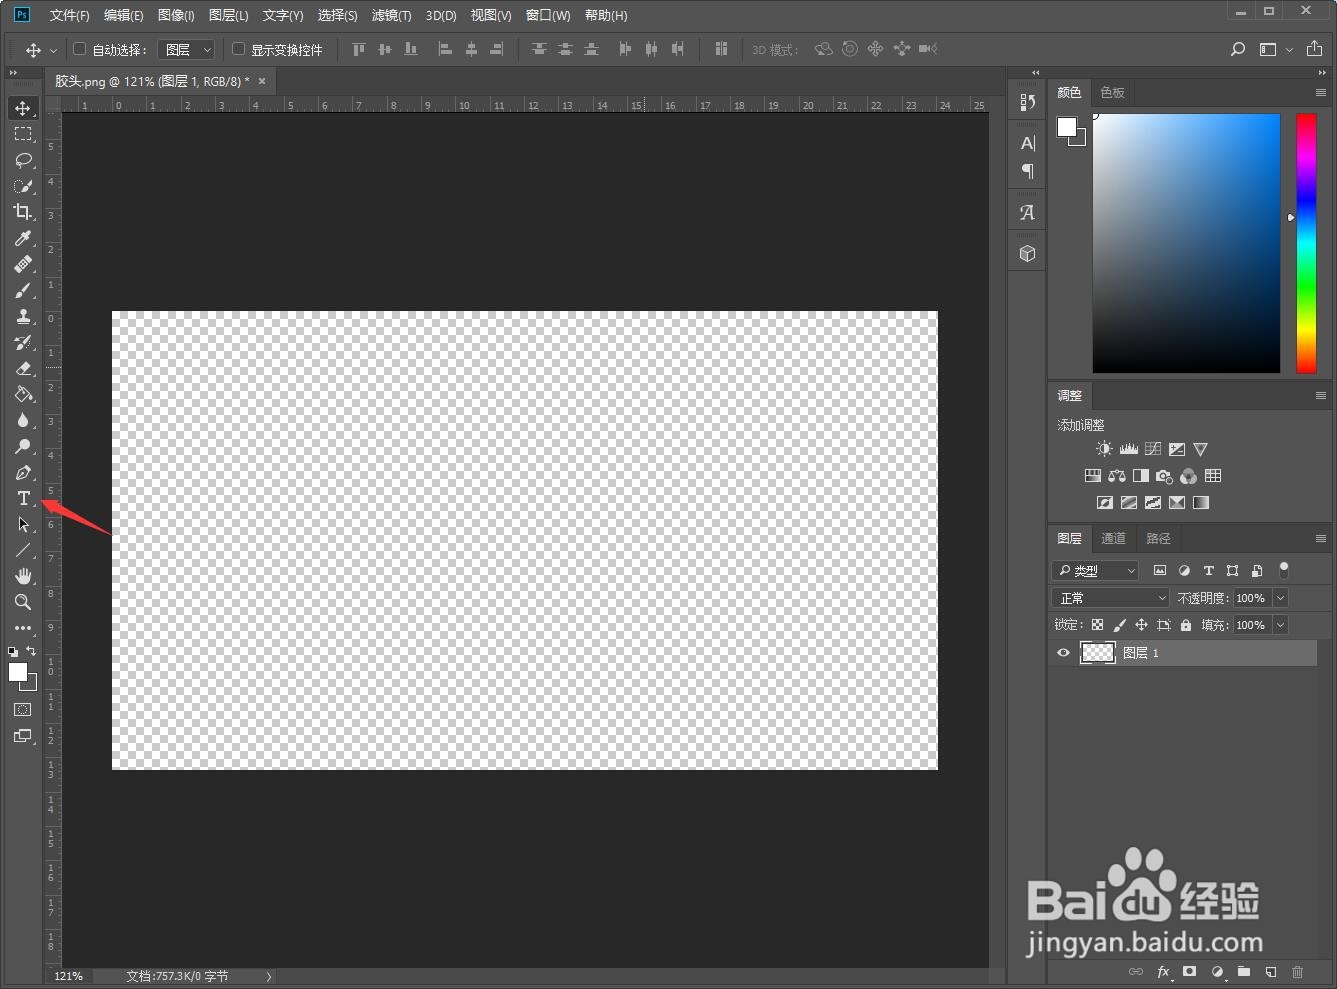1337x989 pixels.
Task: Swap foreground and background colors
Action: (32, 651)
